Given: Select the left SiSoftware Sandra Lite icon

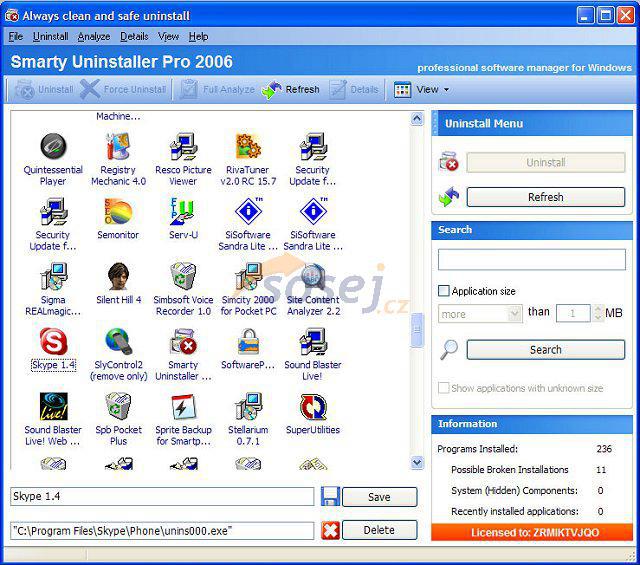Looking at the screenshot, I should coord(248,211).
